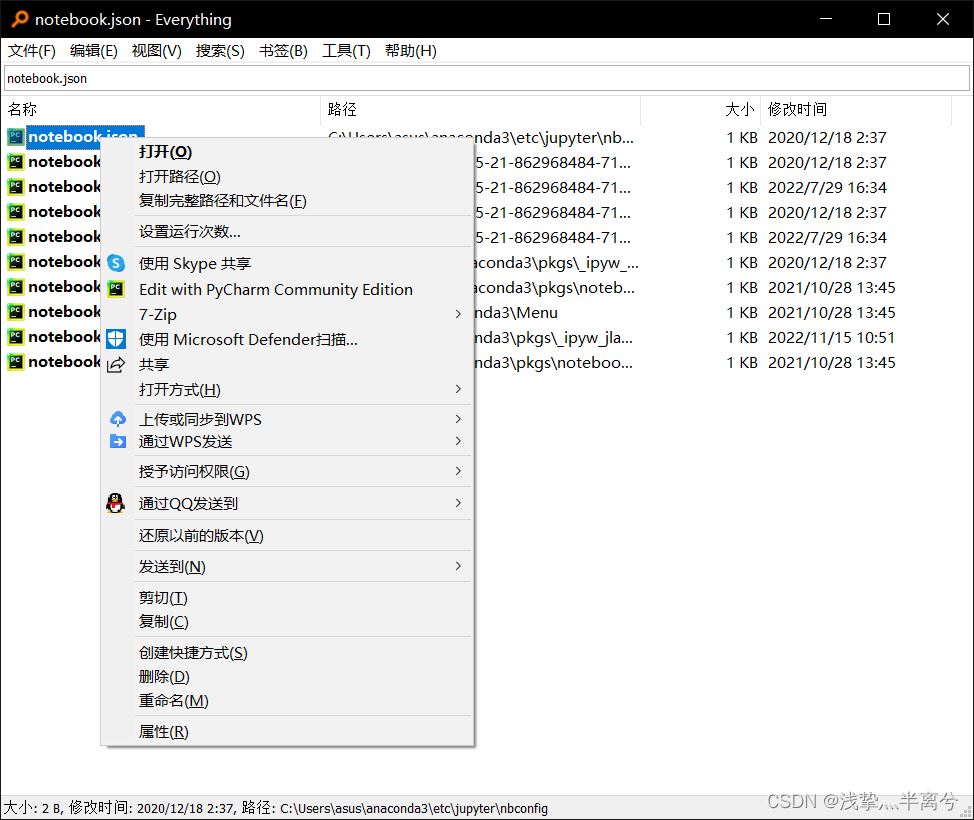The image size is (974, 820).
Task: Click the 1 KB size in the anaconda3\Menu row
Action: pos(742,312)
